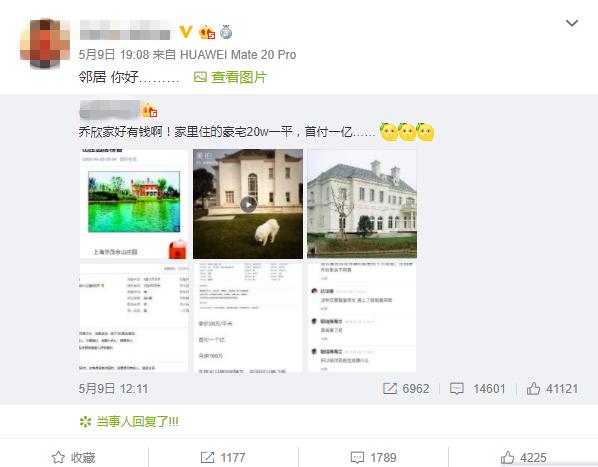This screenshot has height=467, width=598.
Task: Click the silver medal badge icon
Action: pos(226,32)
